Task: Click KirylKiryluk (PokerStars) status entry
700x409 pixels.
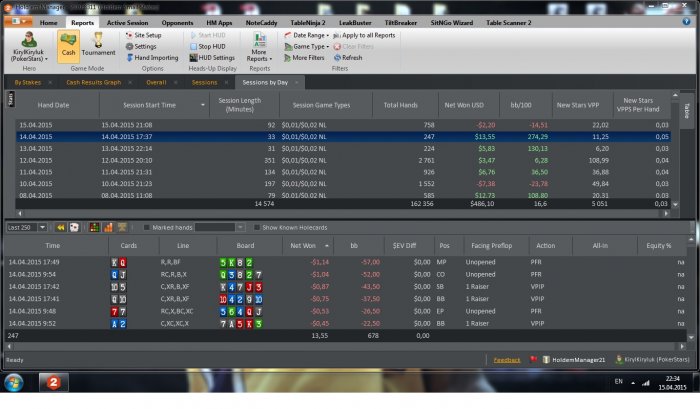Action: [652, 359]
